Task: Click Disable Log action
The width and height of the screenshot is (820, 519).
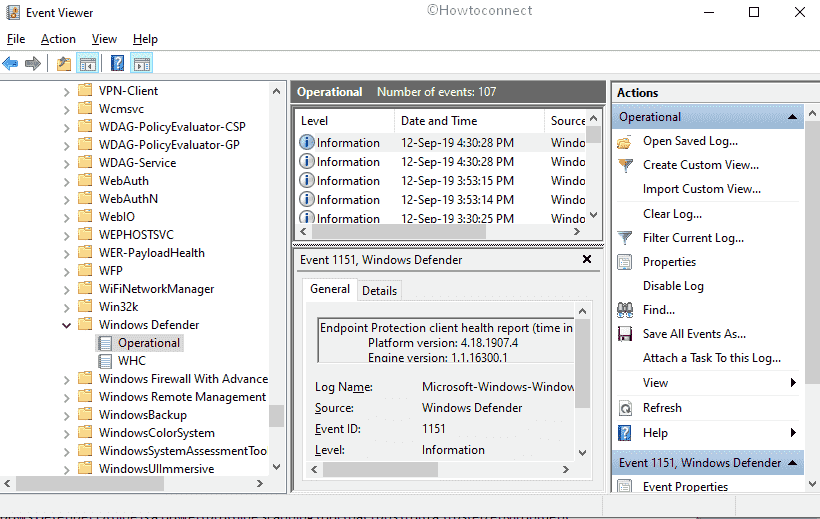Action: tap(673, 286)
